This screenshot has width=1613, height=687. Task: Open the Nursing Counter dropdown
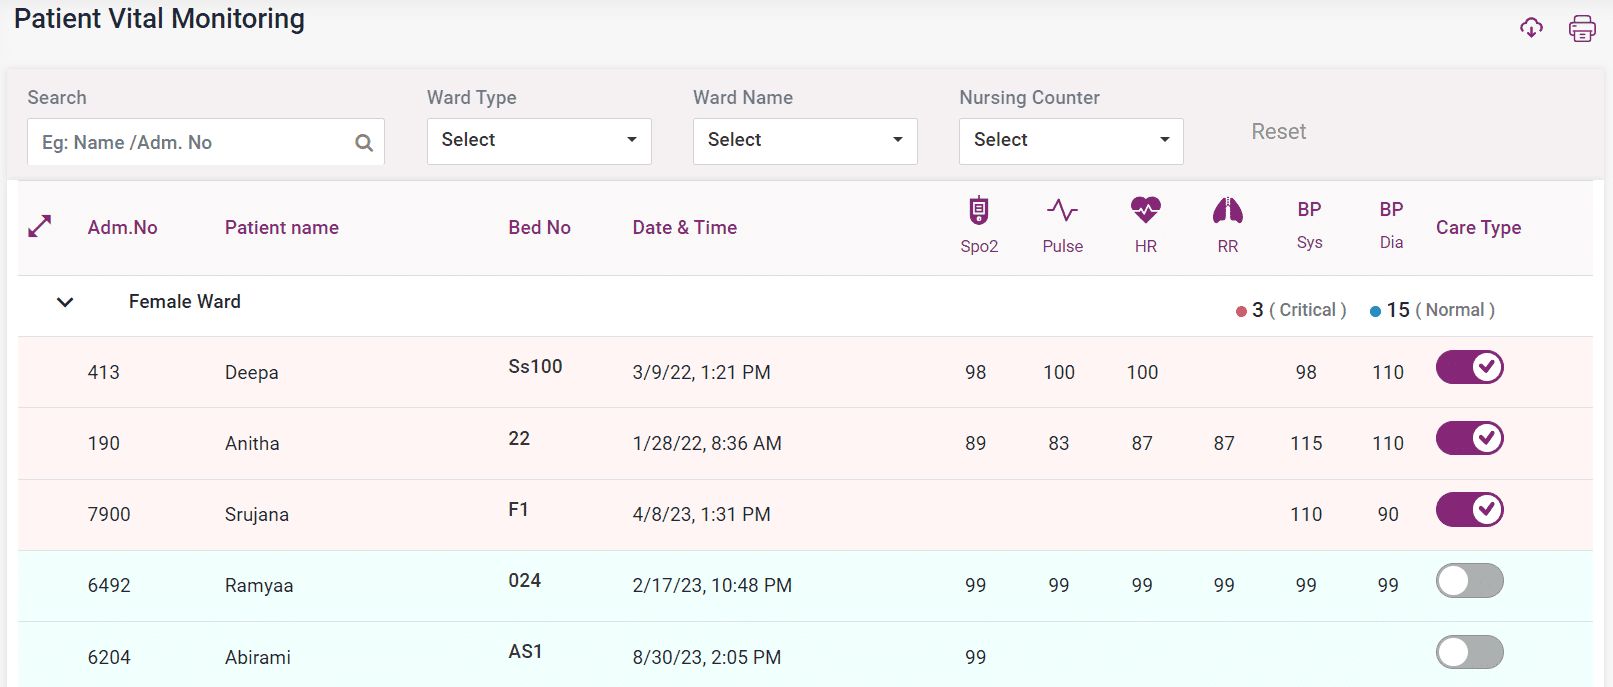1071,141
